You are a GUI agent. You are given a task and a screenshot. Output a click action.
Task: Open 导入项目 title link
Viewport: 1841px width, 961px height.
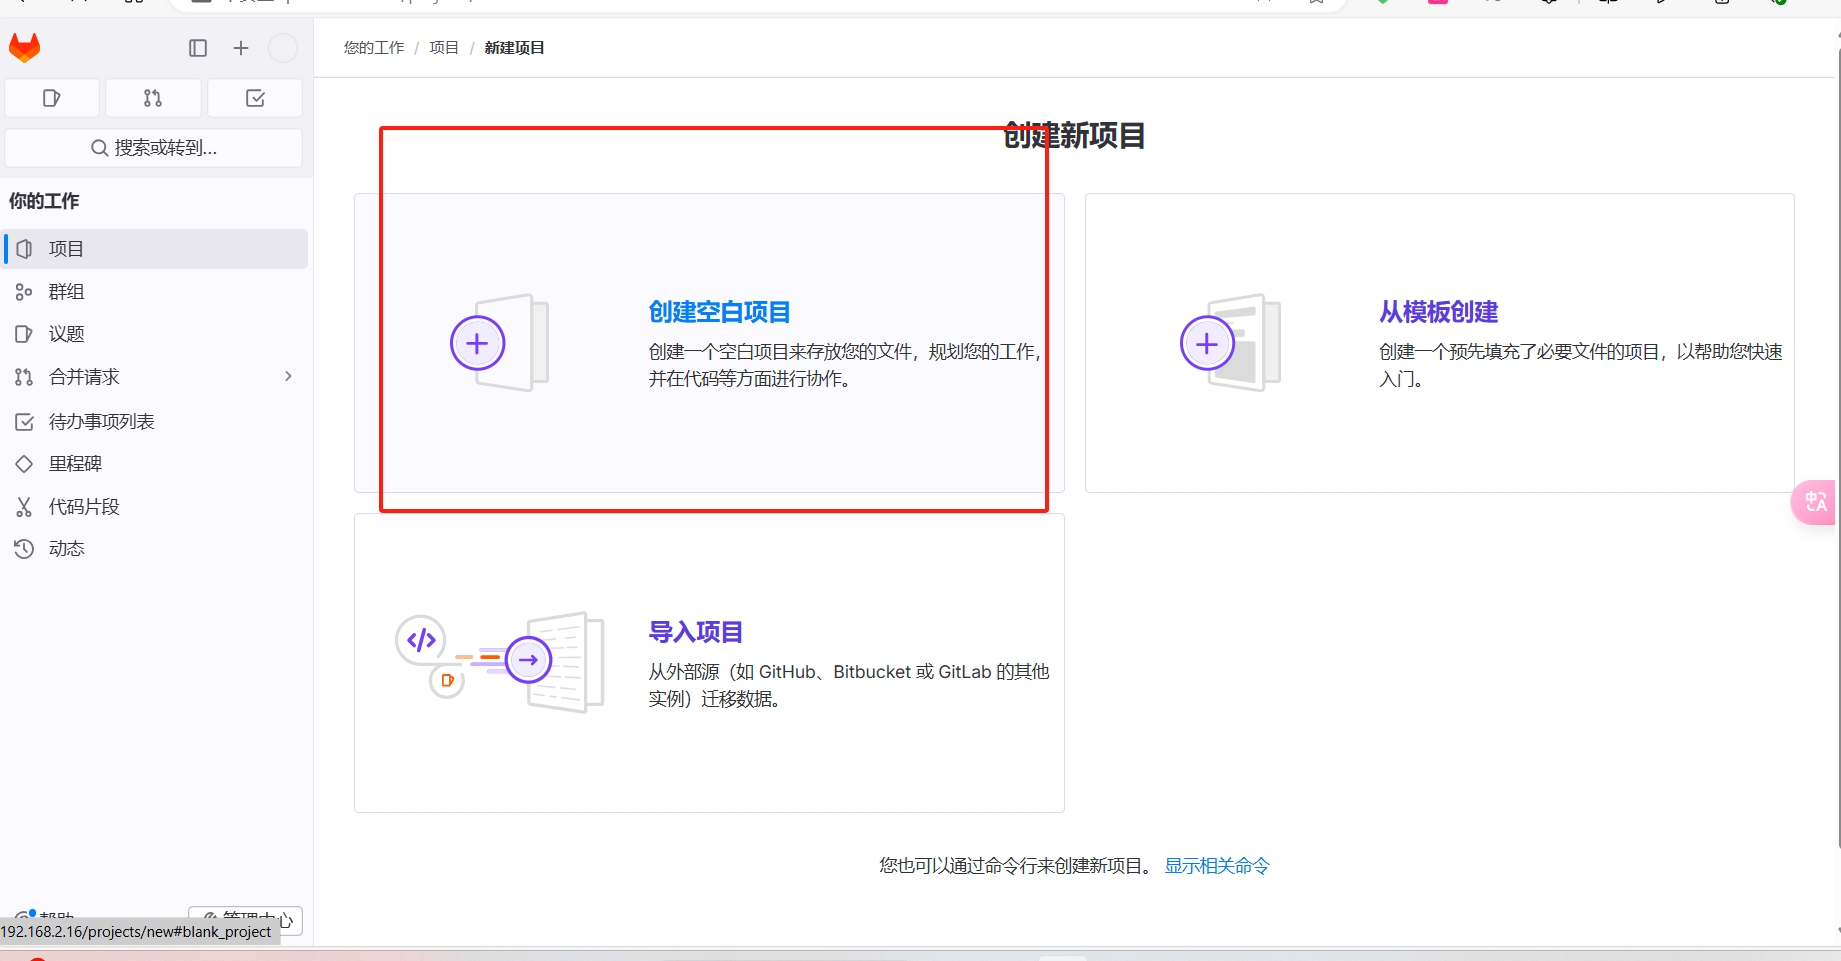(696, 632)
